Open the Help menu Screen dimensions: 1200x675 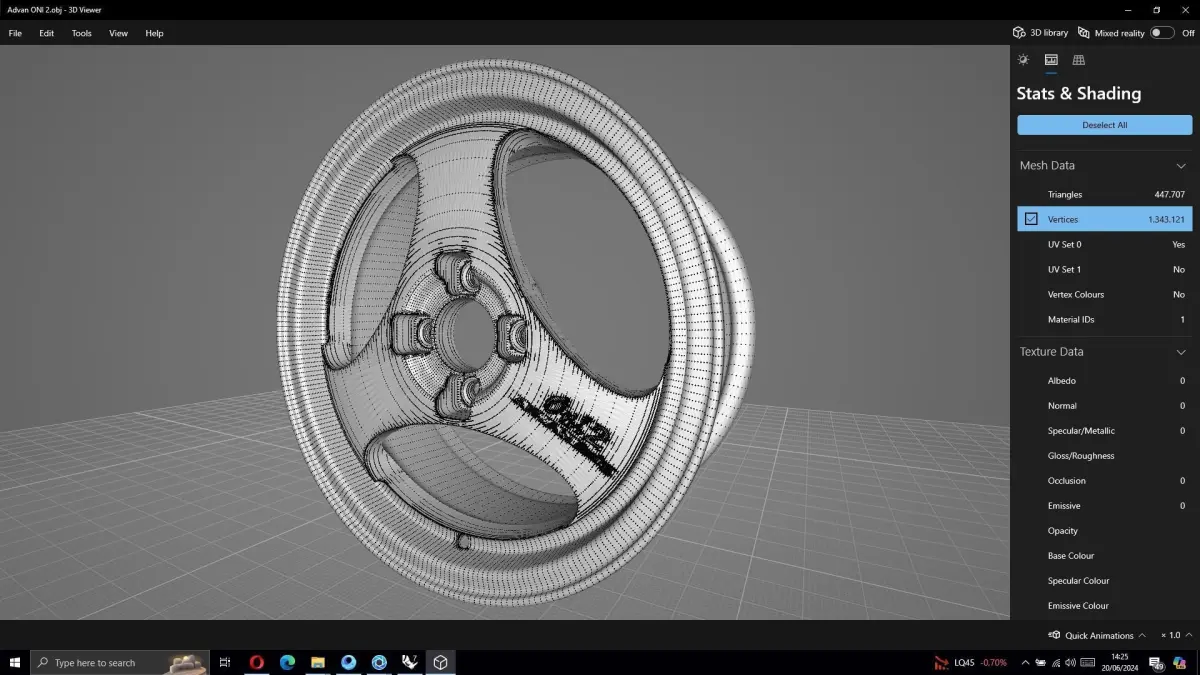click(154, 33)
